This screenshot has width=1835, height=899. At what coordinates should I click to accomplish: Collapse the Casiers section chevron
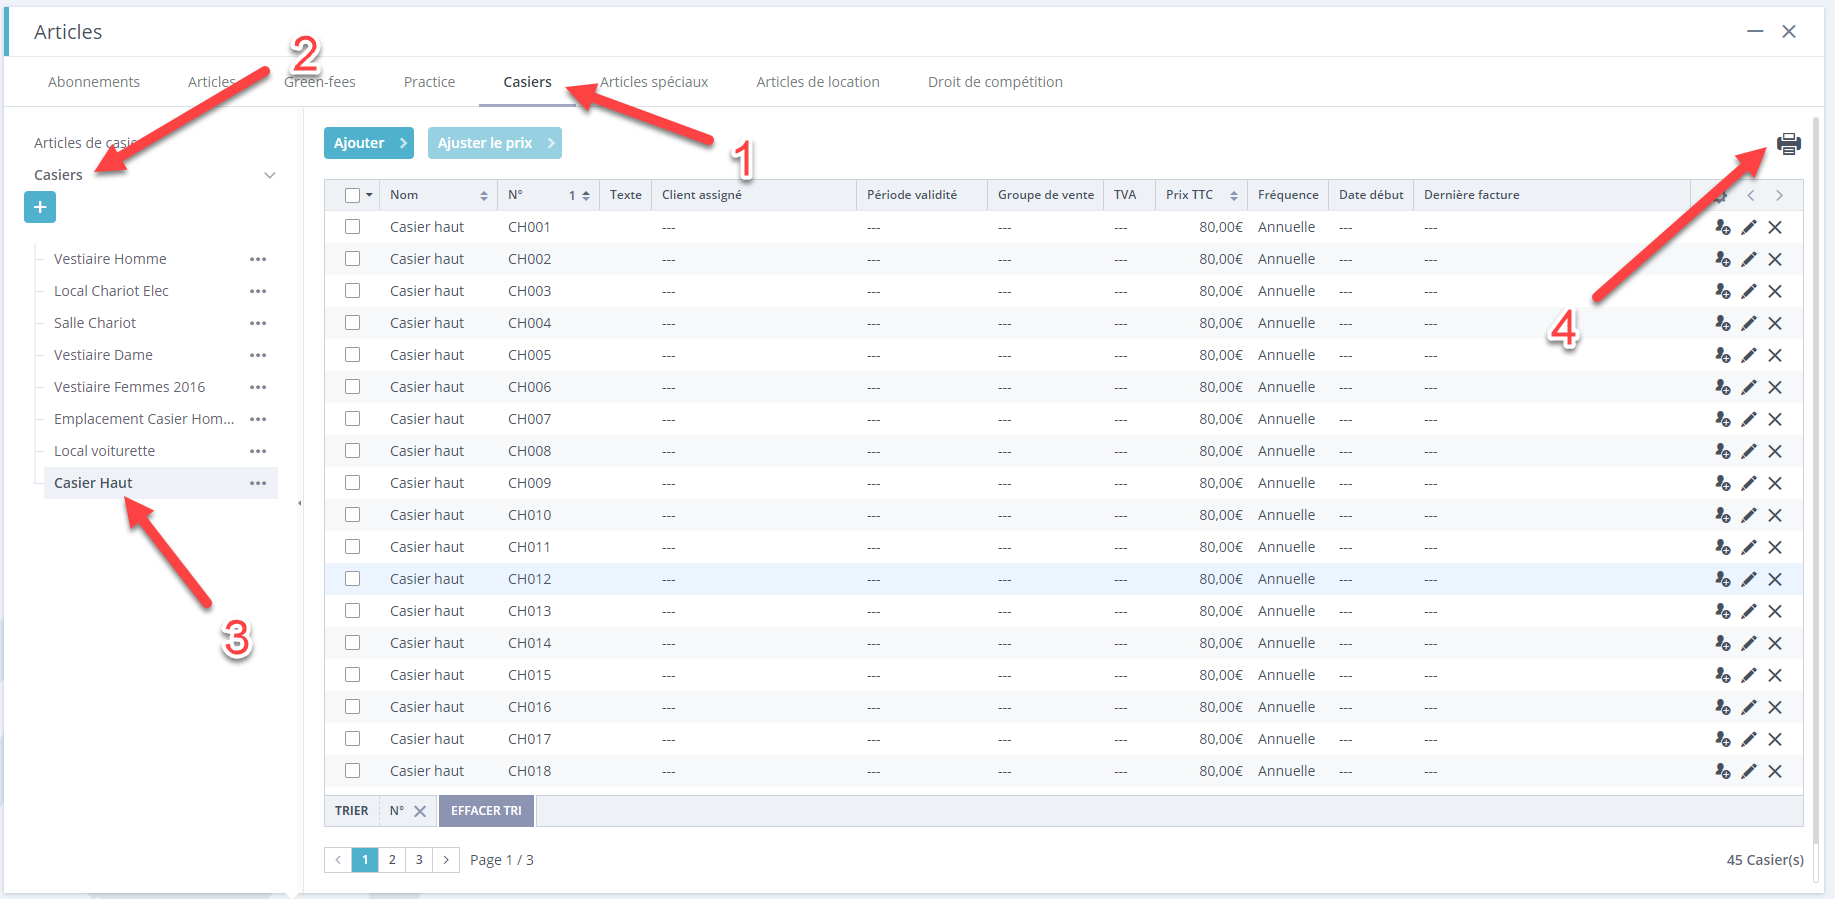coord(269,175)
